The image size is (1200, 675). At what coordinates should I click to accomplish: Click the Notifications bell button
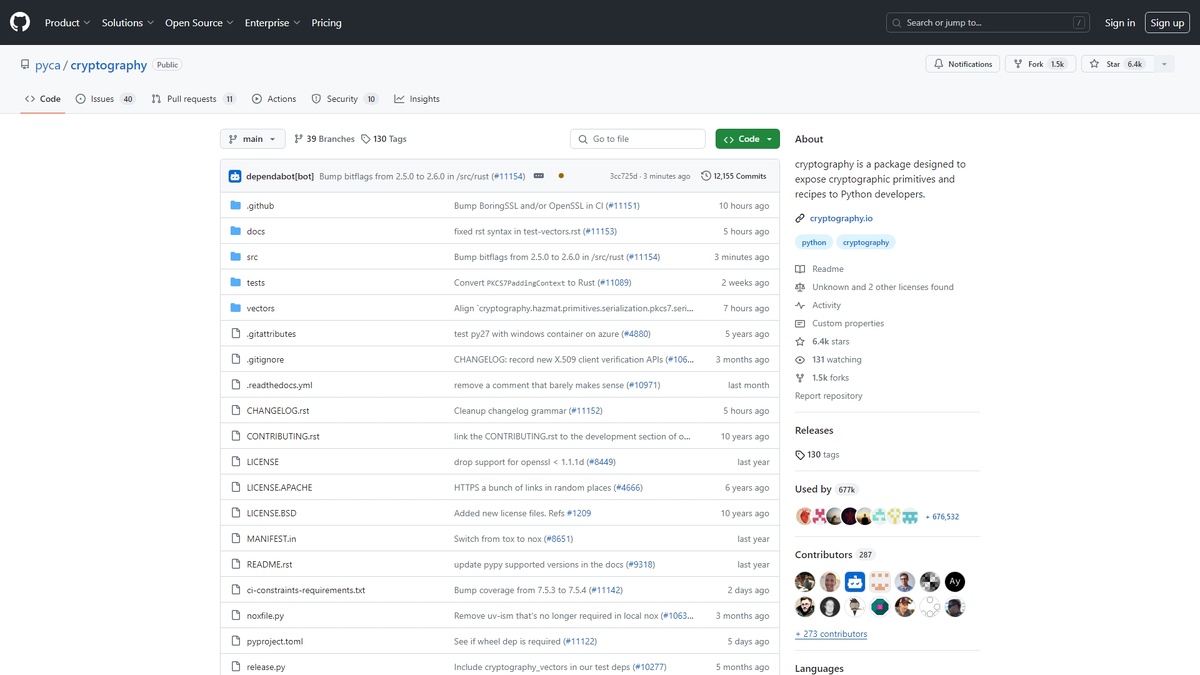(963, 64)
